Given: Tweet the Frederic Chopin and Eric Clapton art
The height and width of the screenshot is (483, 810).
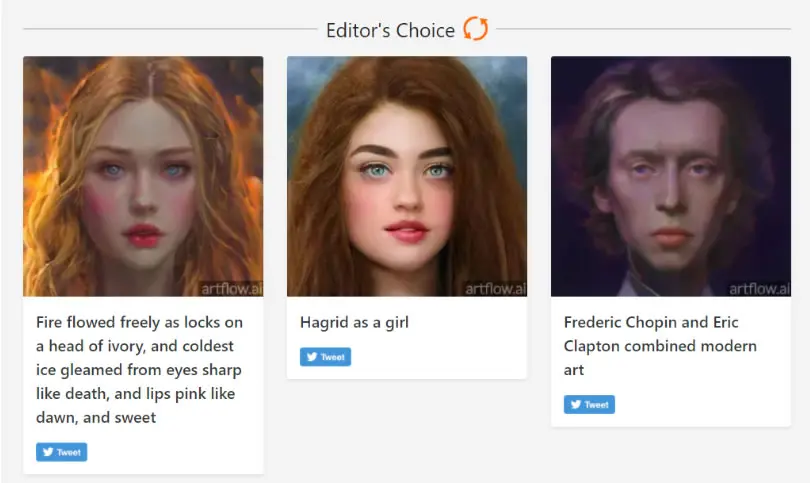Looking at the screenshot, I should tap(589, 404).
